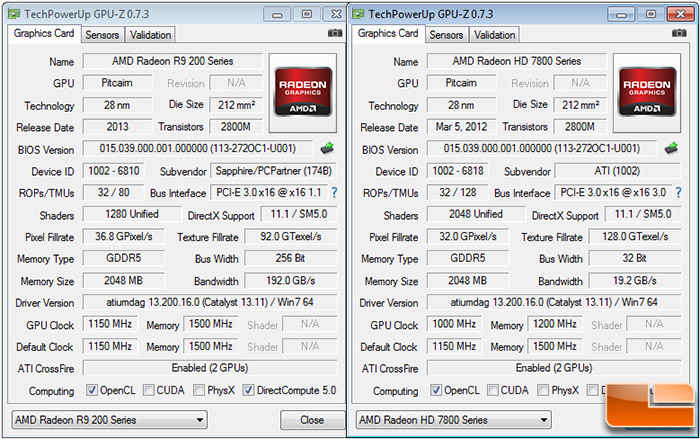This screenshot has height=439, width=700.
Task: Switch to Sensors tab in R9 200 window
Action: (x=102, y=35)
